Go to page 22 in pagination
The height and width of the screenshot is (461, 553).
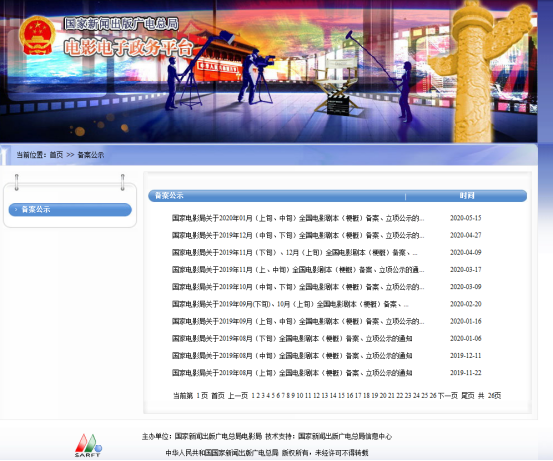click(x=400, y=396)
